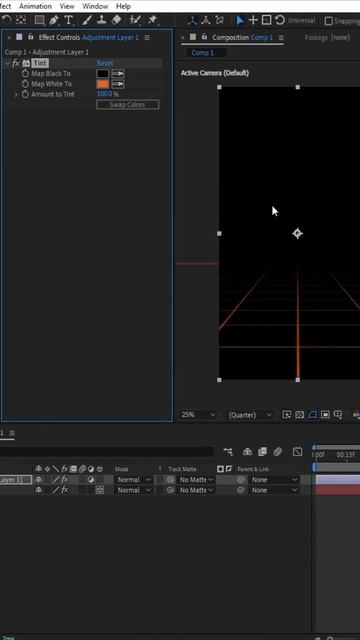
Task: Pick Map Black To color with eyedropper
Action: 118,74
